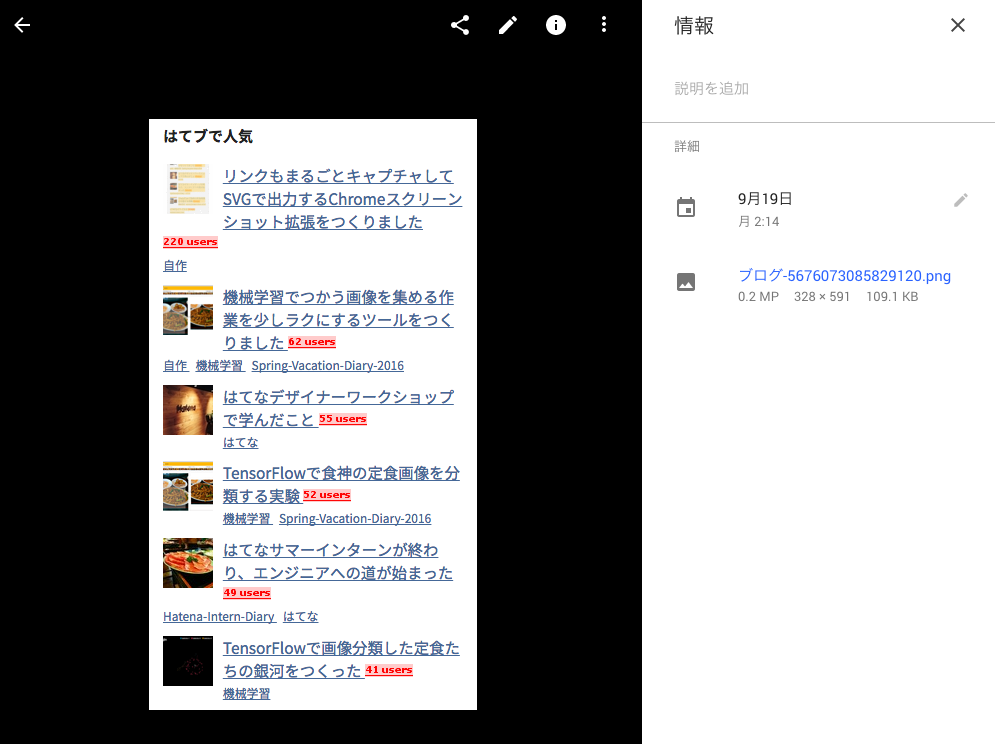Click the 詳細 section label
995x744 pixels.
click(x=687, y=147)
